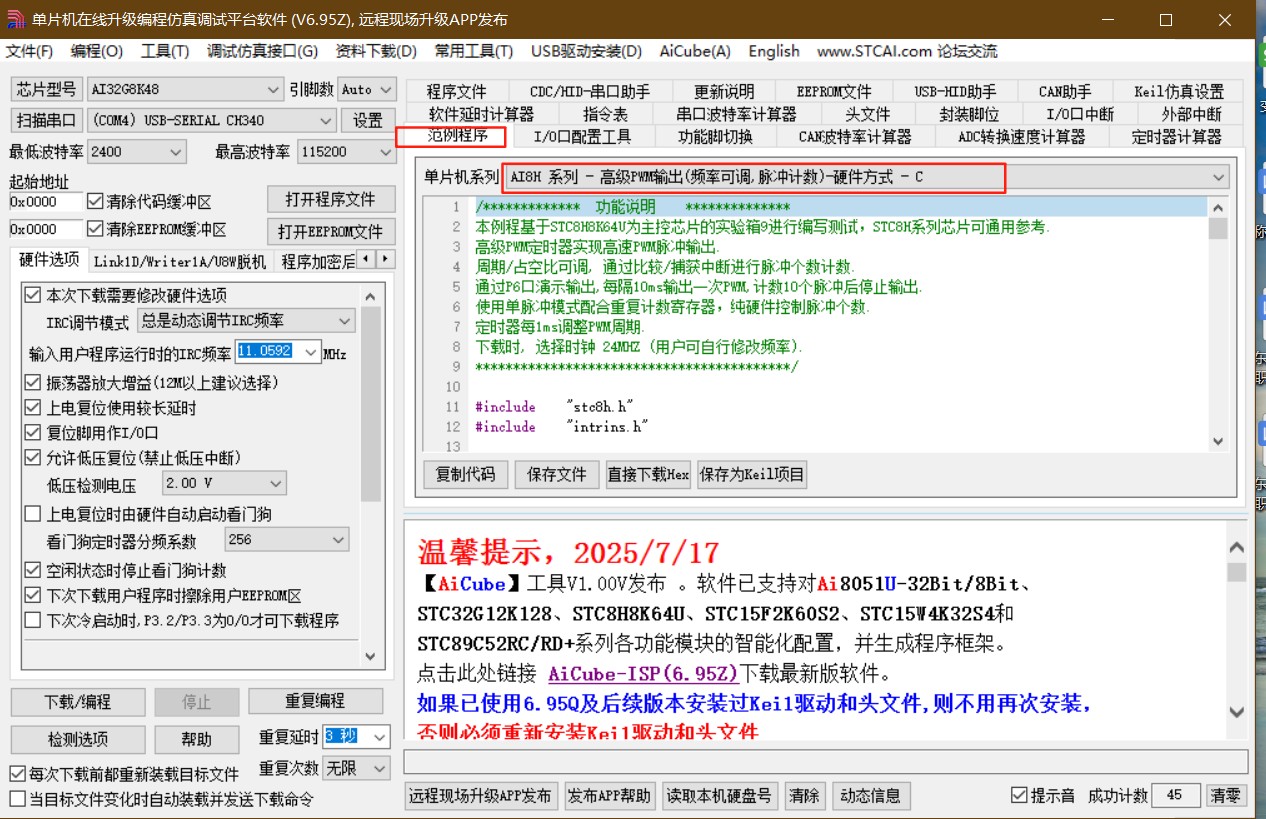Click 打开EEPROM文件 button
The height and width of the screenshot is (819, 1266).
coord(333,231)
